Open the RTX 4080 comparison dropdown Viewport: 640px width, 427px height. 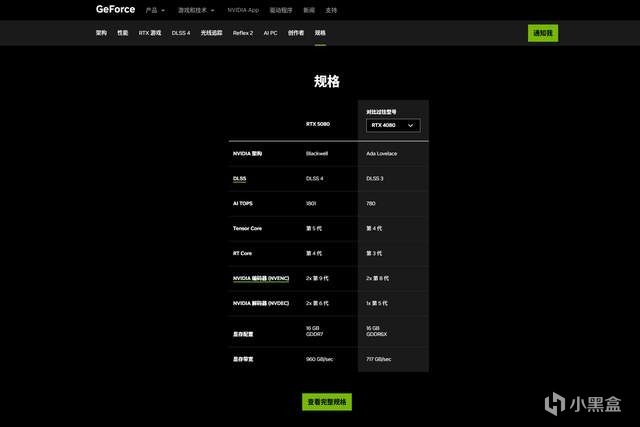[x=393, y=125]
